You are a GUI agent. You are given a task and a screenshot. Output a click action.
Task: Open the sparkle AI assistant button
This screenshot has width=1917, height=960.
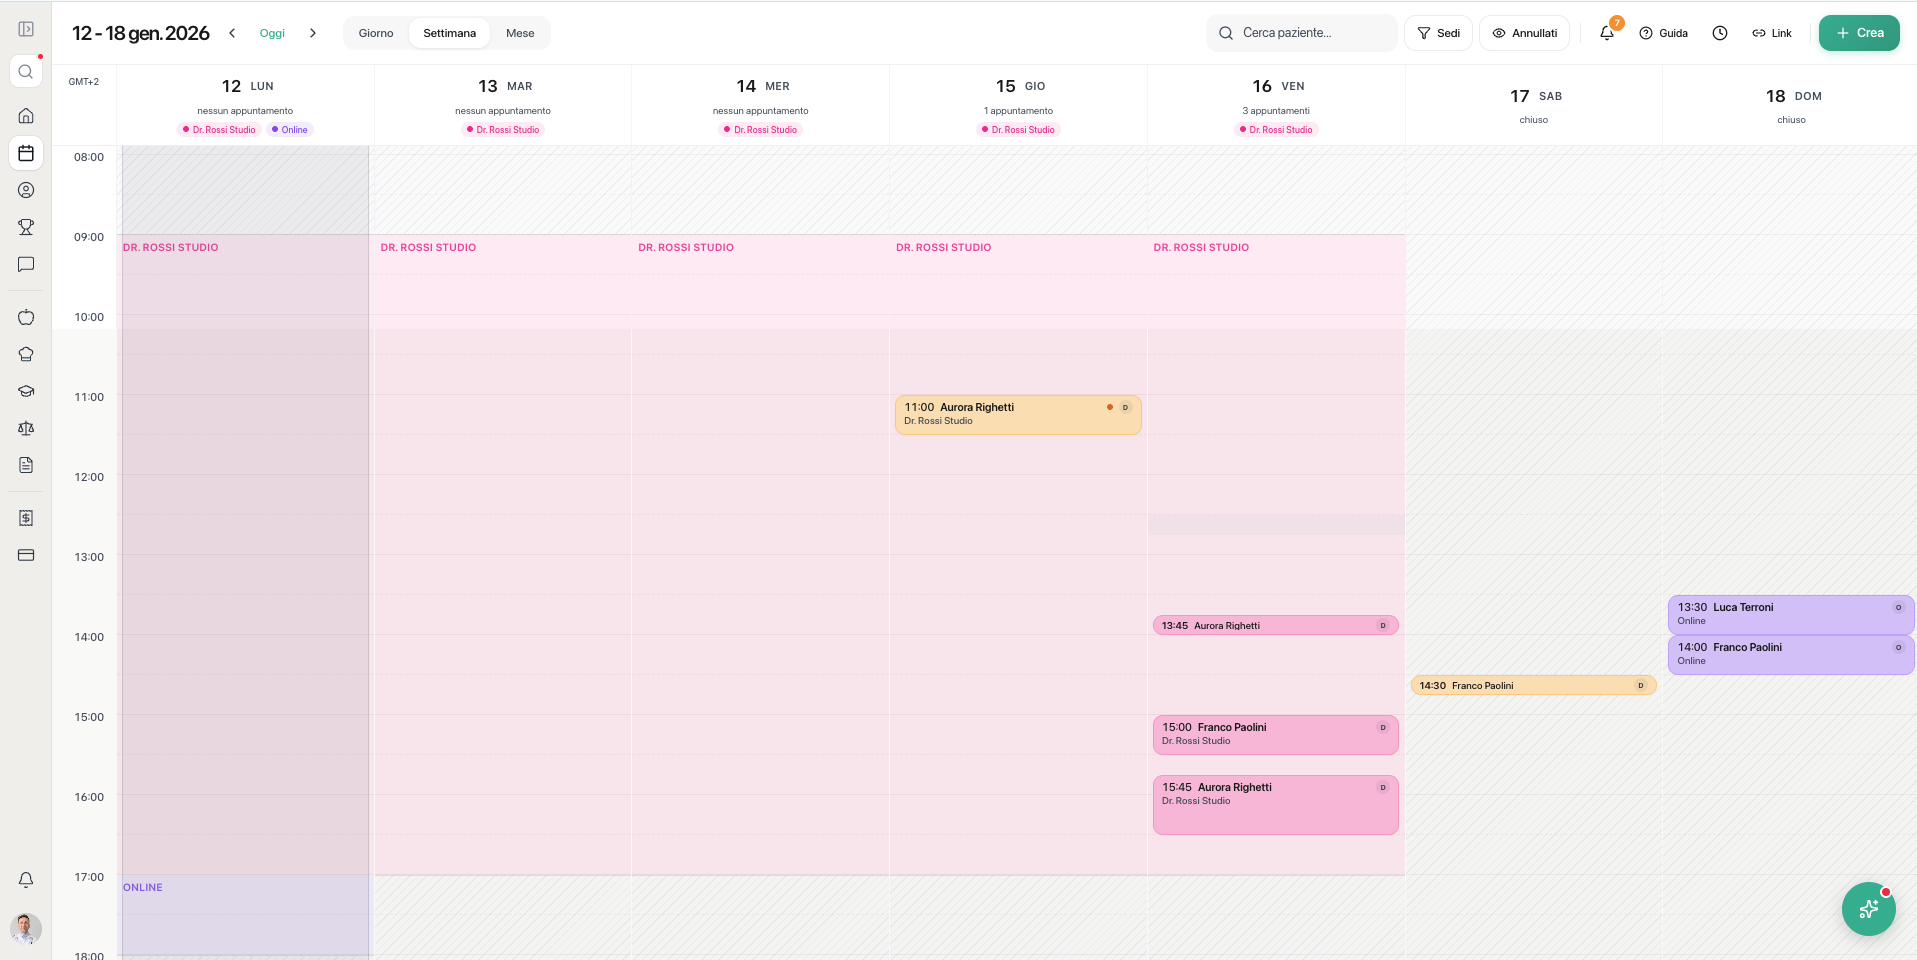coord(1868,908)
